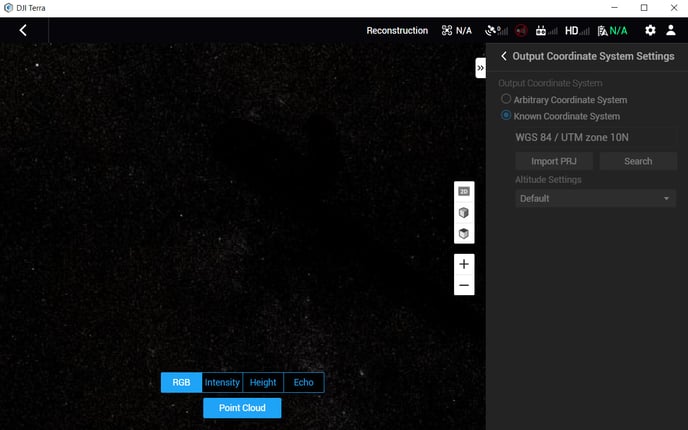
Task: Check the remote controller signal icon
Action: (546, 30)
